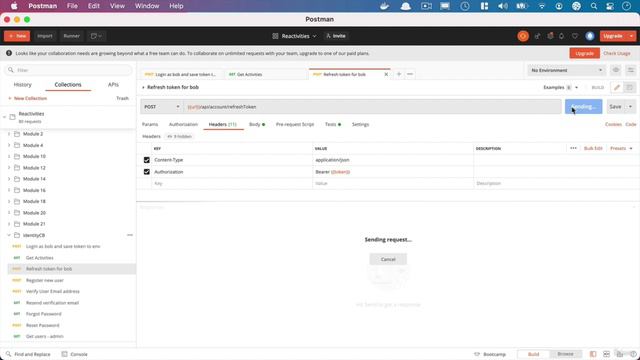Click the request URL input field

pyautogui.click(x=372, y=107)
